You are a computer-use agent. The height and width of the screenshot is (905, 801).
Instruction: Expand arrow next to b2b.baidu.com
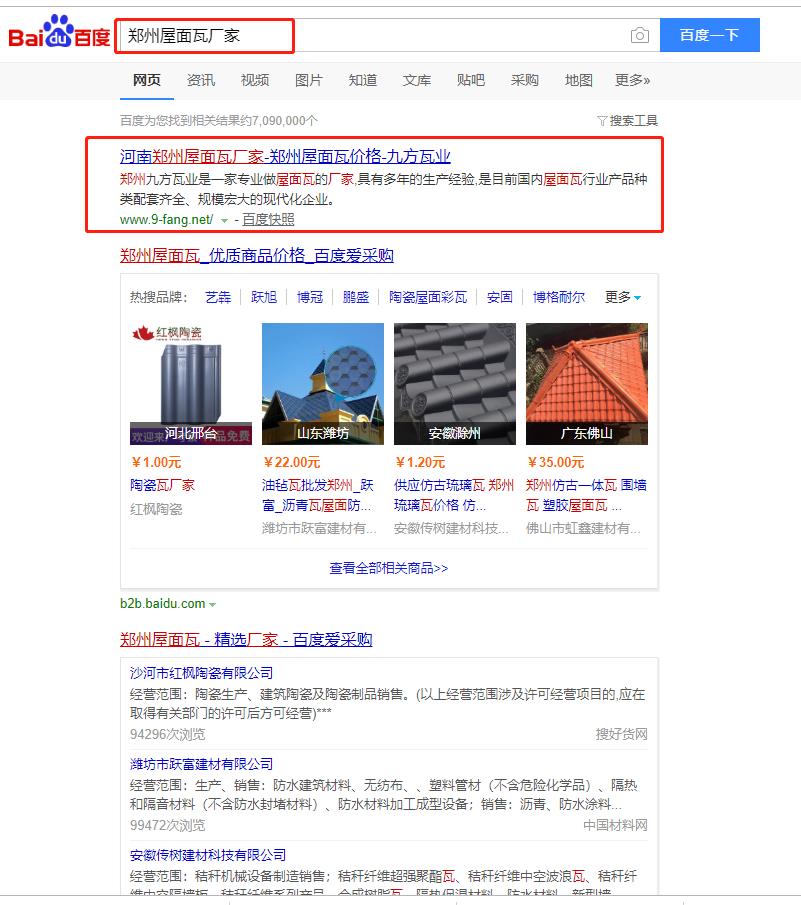tap(212, 605)
